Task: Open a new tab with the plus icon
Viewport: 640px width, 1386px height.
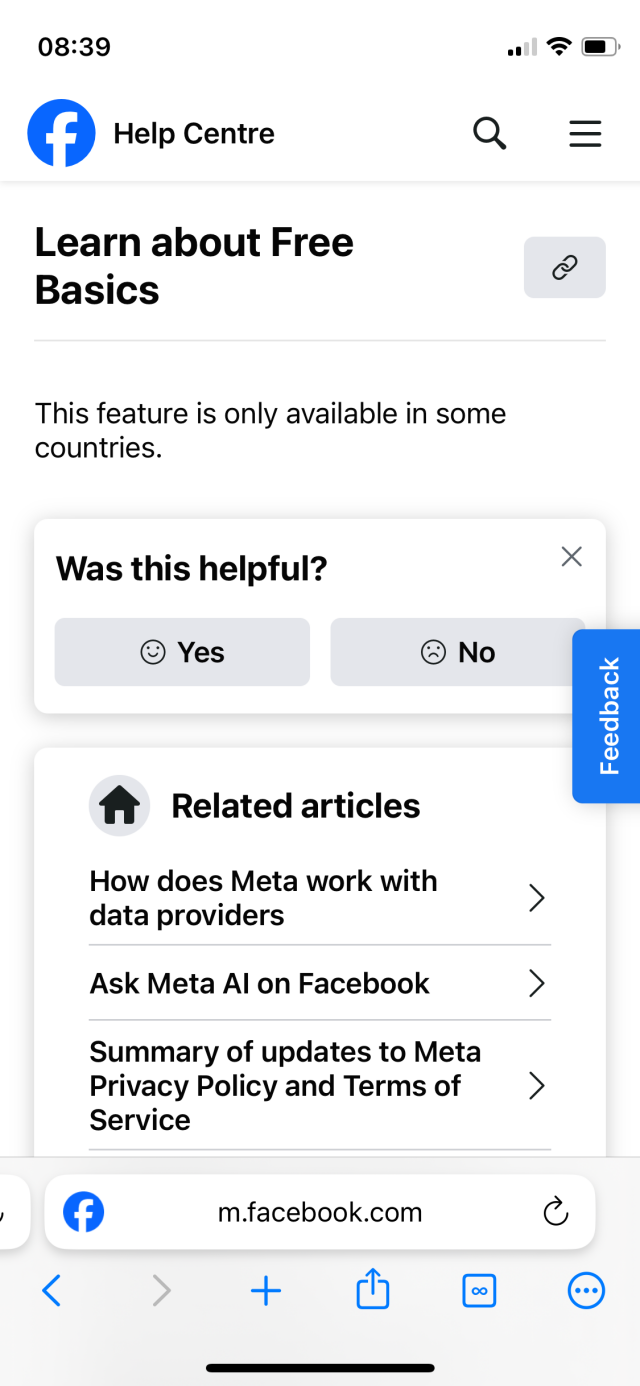Action: (265, 1290)
